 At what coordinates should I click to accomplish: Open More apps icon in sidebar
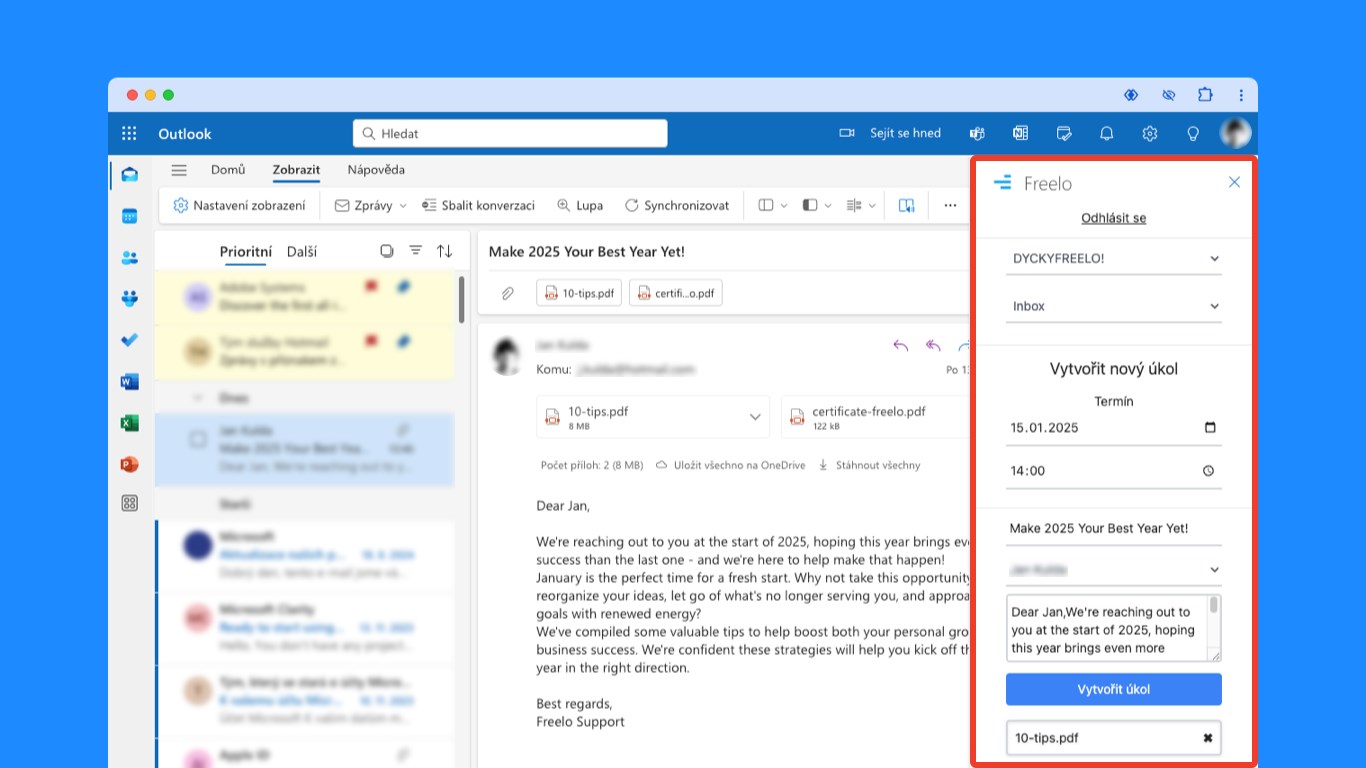coord(129,504)
